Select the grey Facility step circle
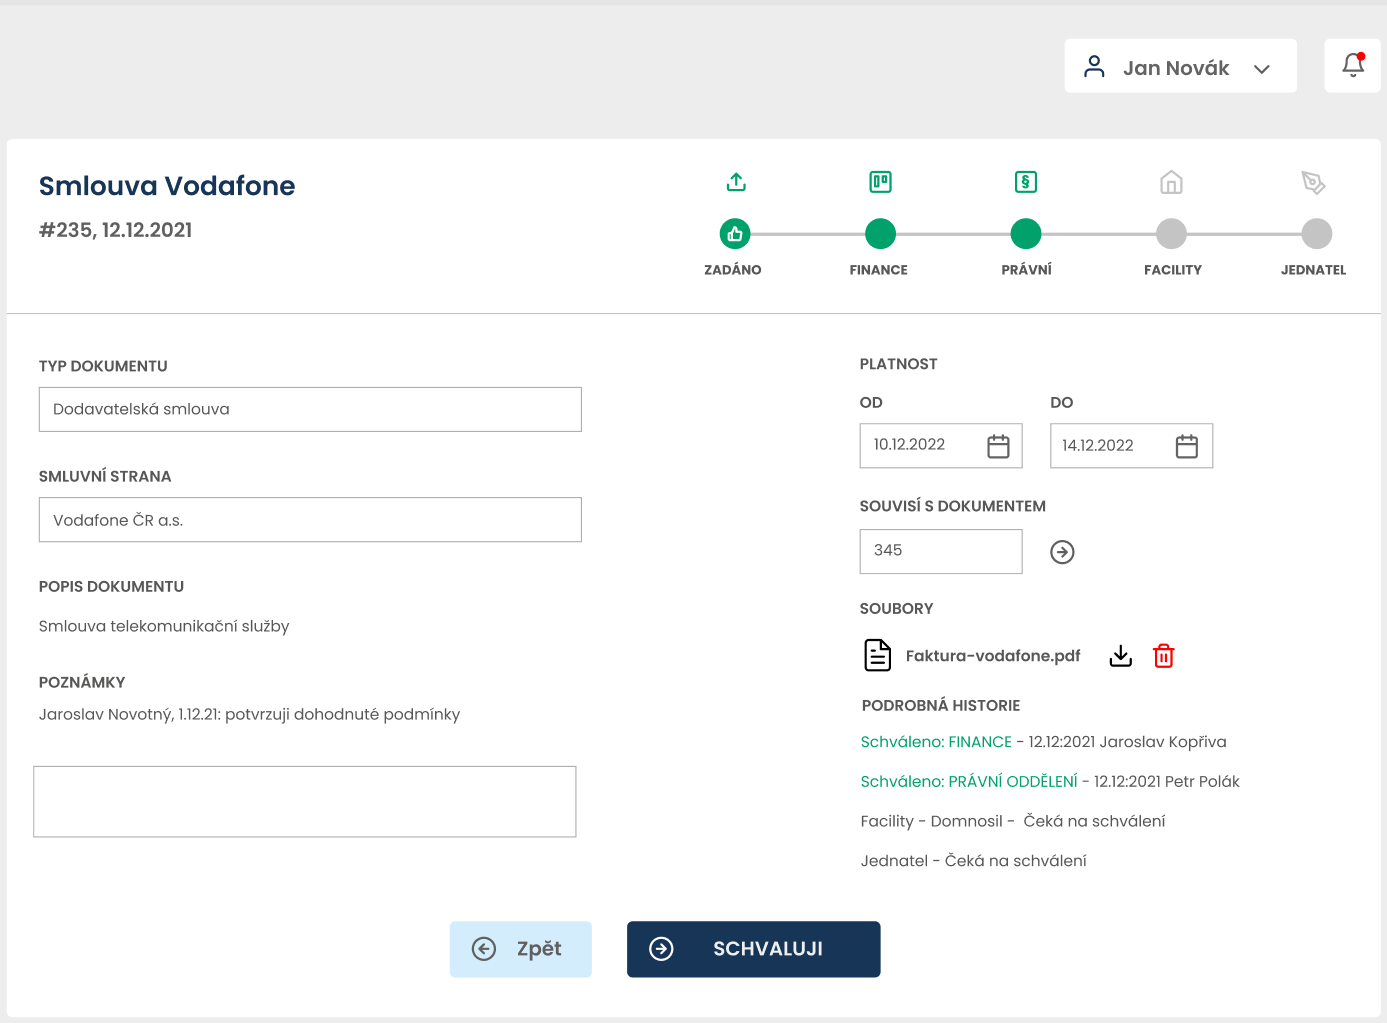 coord(1171,234)
